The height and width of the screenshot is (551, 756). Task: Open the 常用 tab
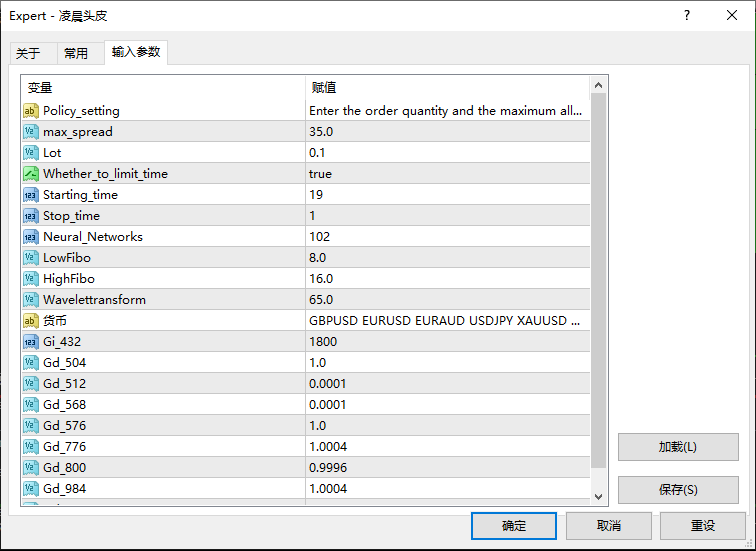[76, 54]
